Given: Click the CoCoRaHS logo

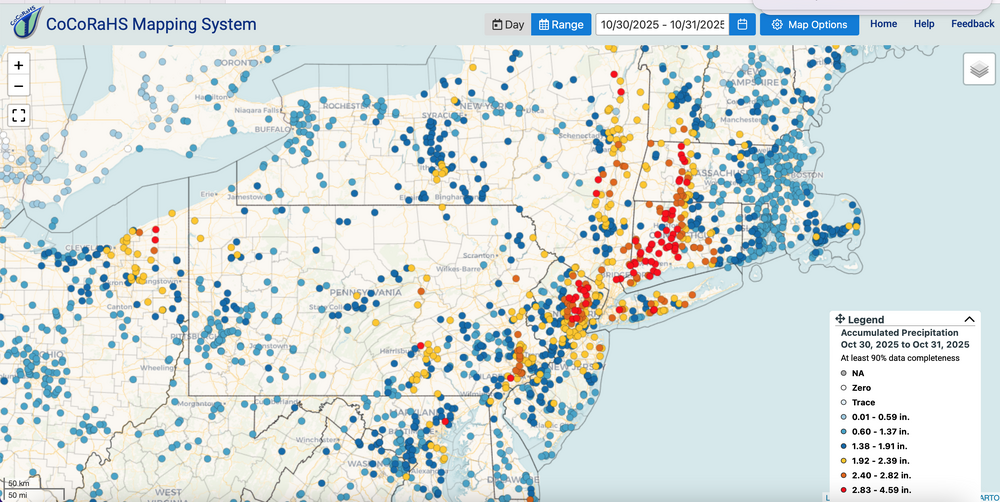Looking at the screenshot, I should (x=24, y=24).
